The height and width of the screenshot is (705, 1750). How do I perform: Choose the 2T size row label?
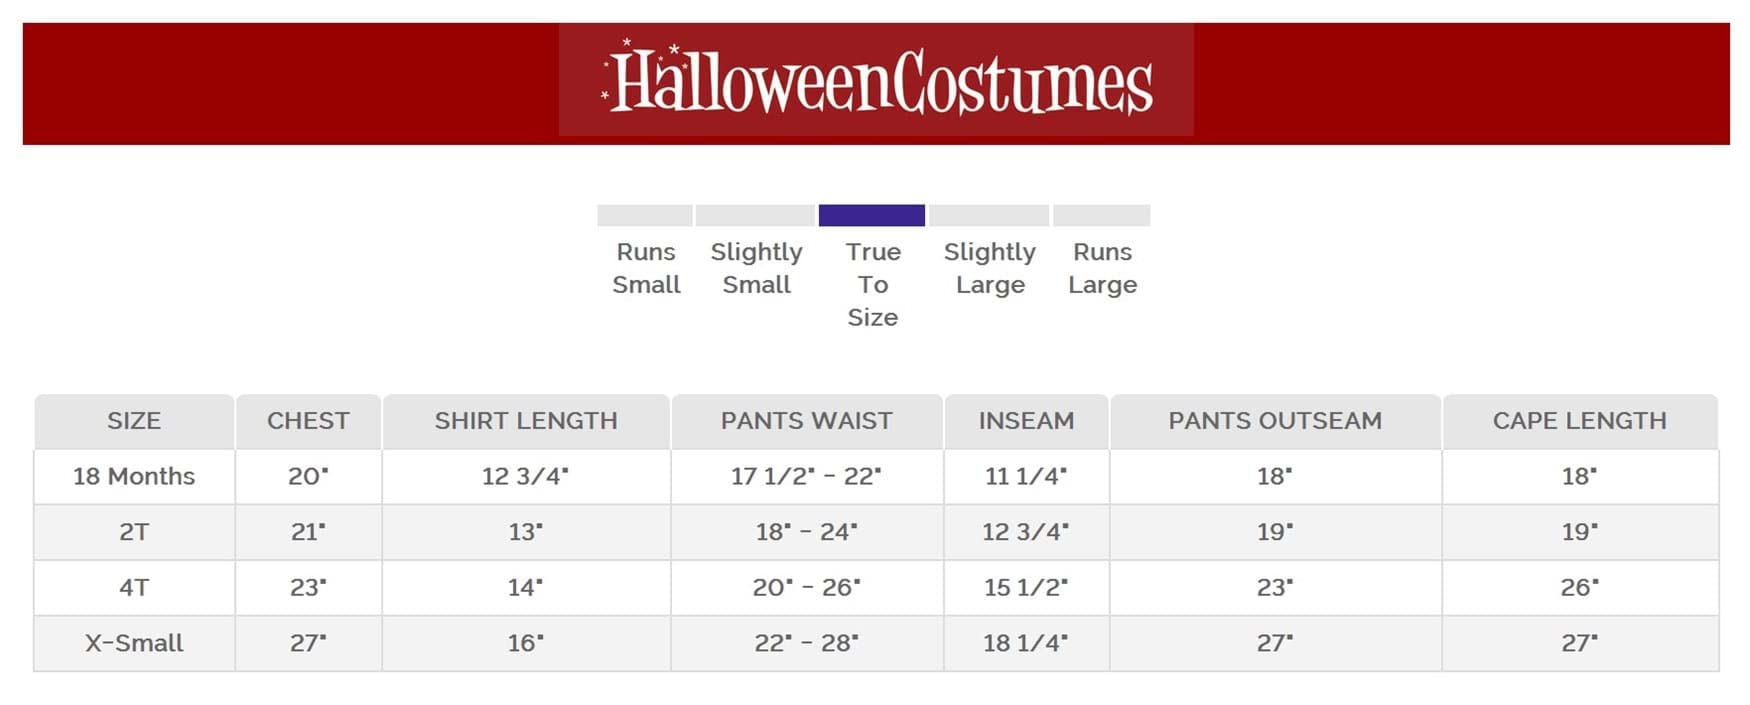pos(134,532)
